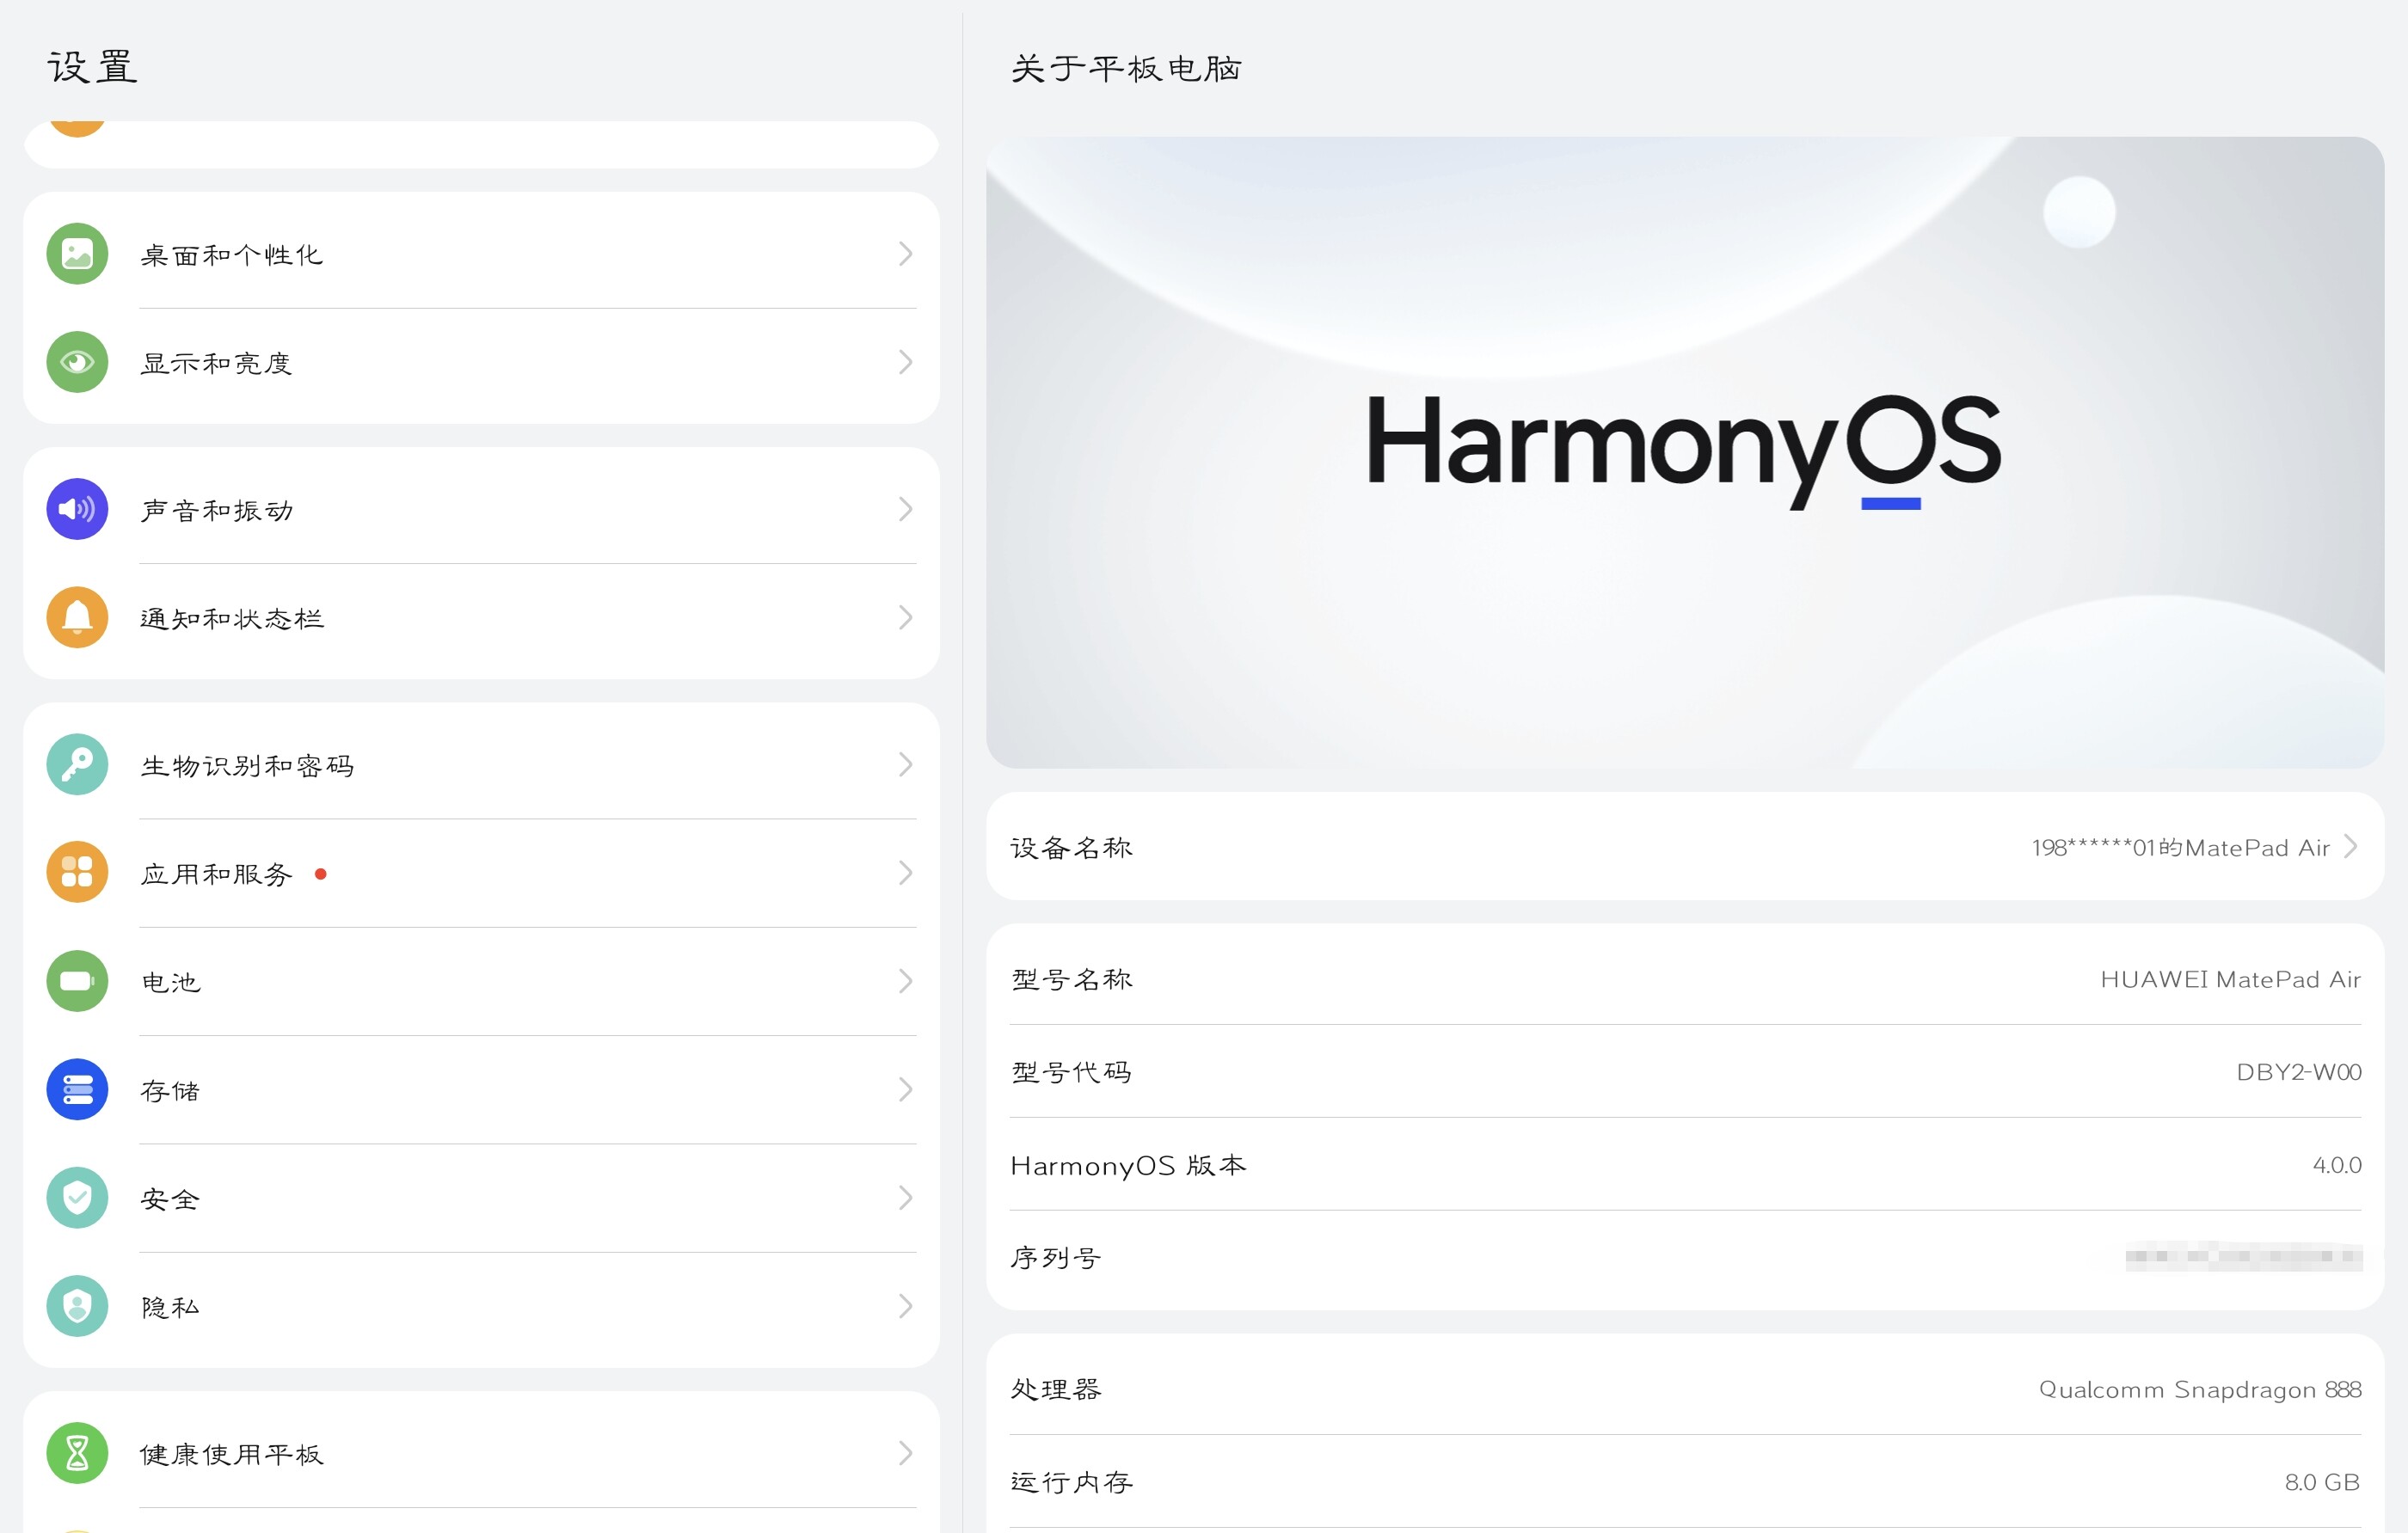Open 安全 settings label
Image resolution: width=2408 pixels, height=1533 pixels.
pyautogui.click(x=171, y=1199)
